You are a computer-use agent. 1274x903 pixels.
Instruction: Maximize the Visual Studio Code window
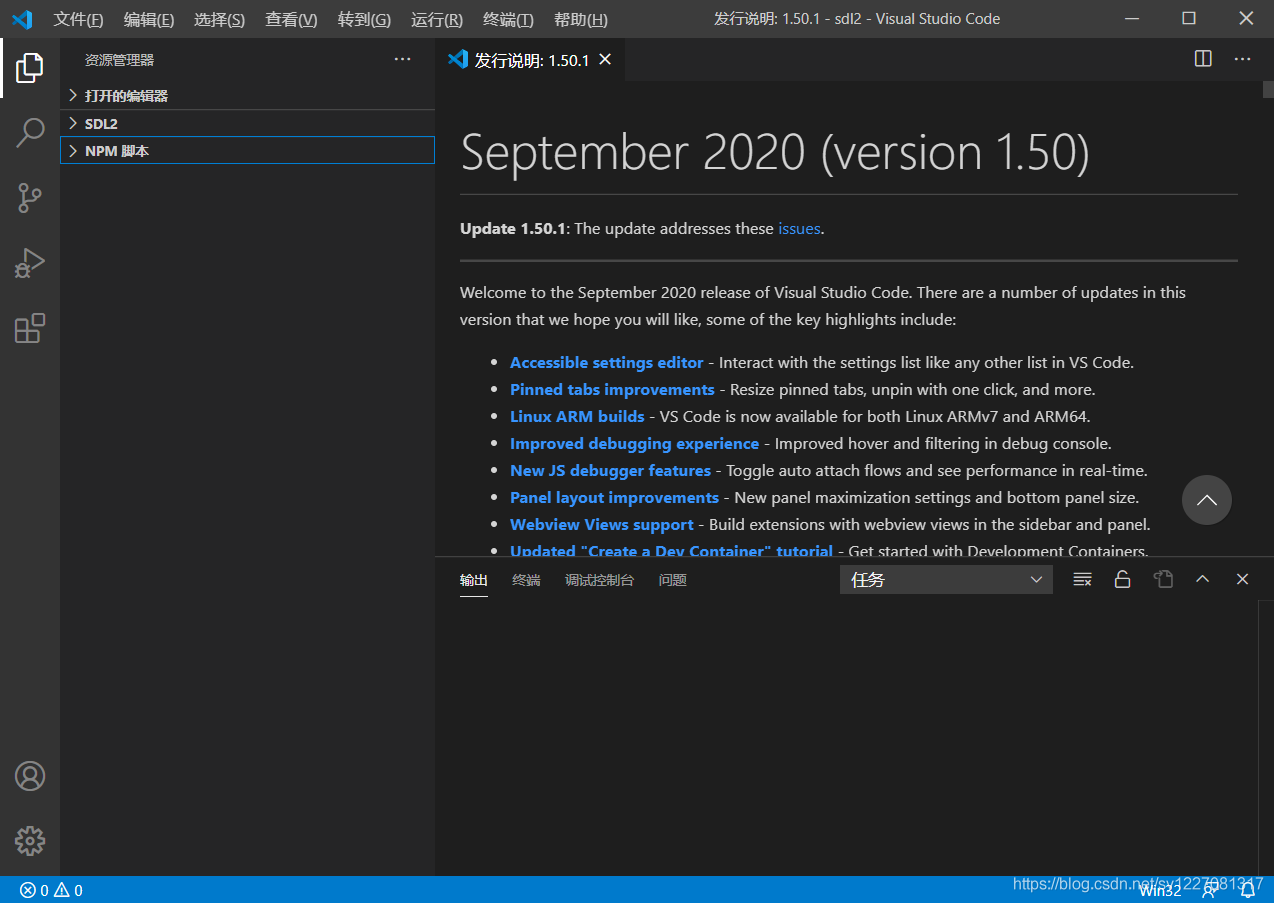[1188, 19]
